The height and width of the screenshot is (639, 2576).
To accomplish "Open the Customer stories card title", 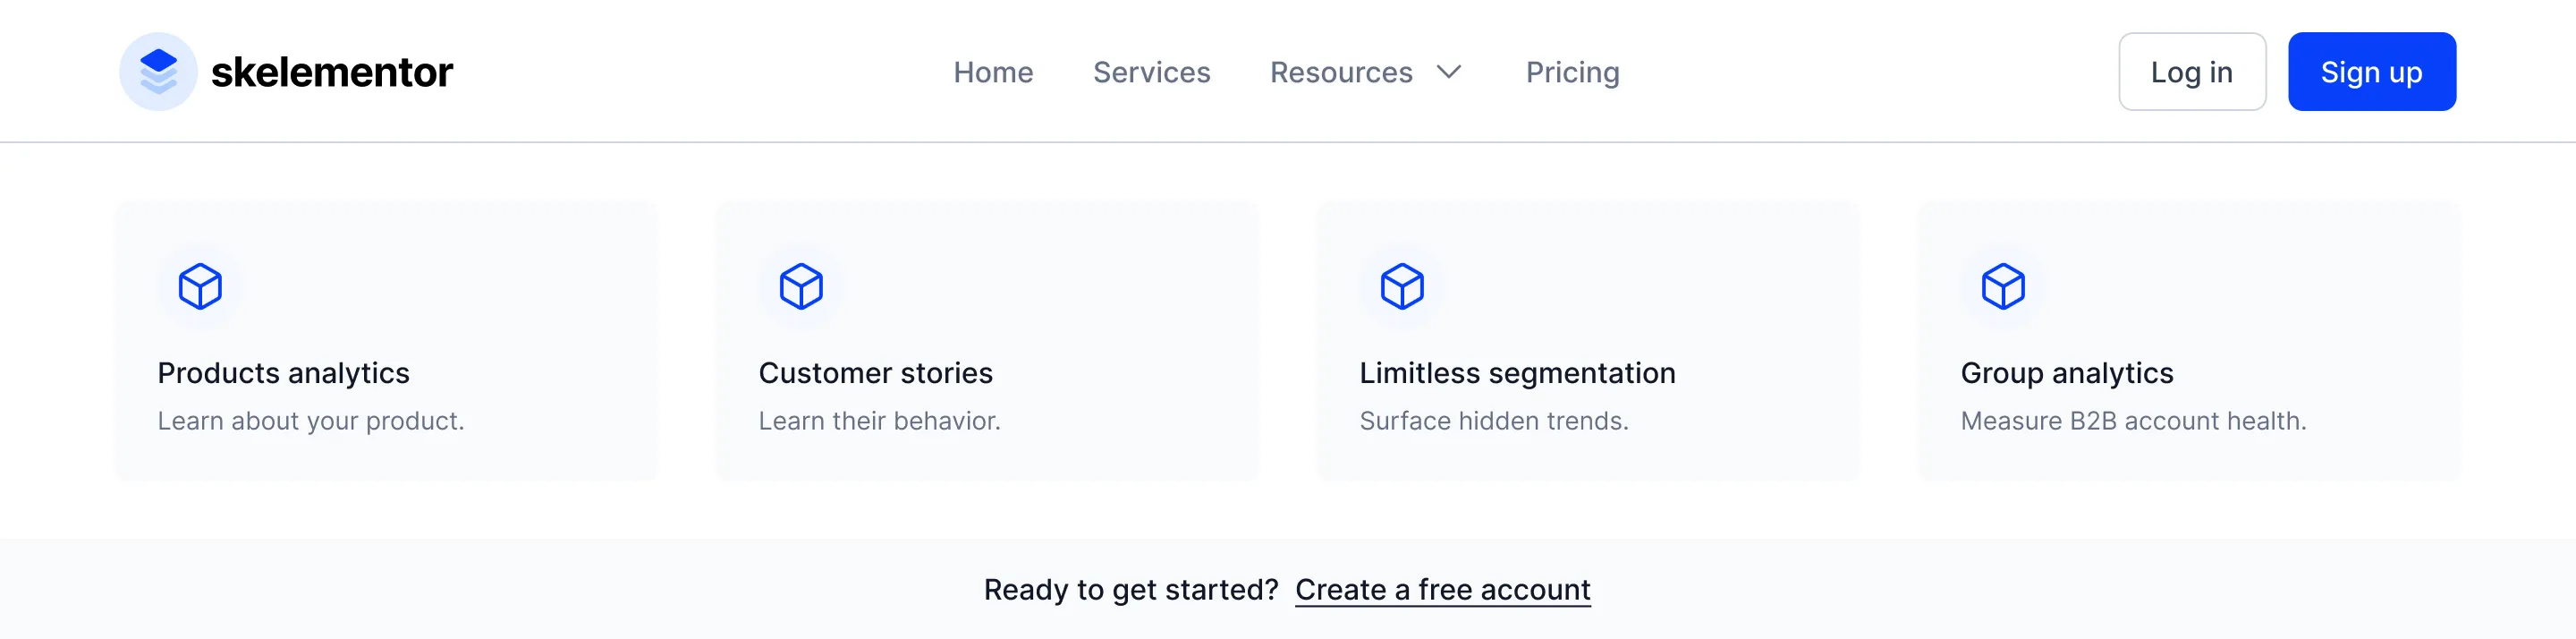I will tap(875, 373).
